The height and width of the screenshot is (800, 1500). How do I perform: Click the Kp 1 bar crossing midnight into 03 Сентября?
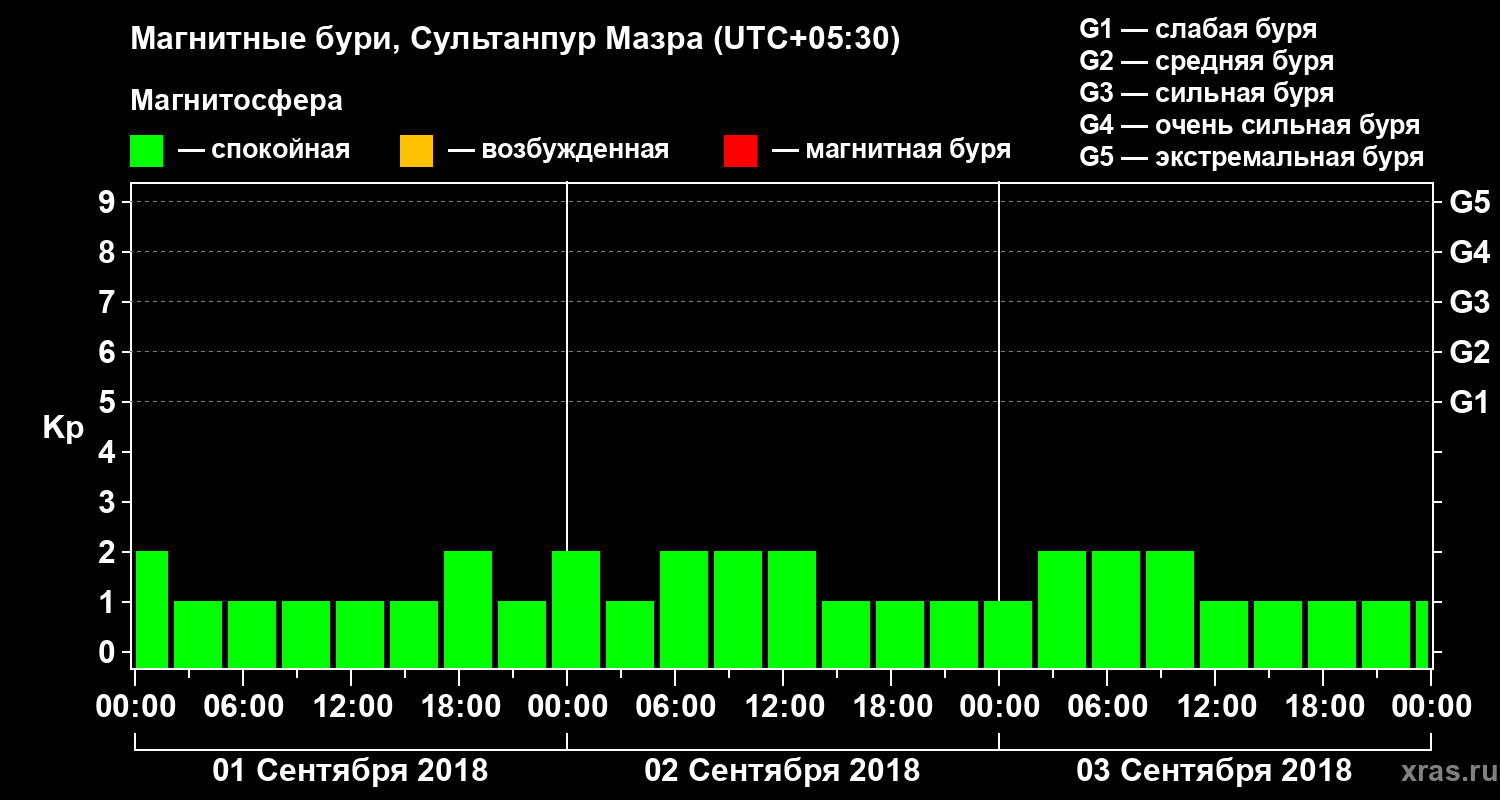(1008, 634)
